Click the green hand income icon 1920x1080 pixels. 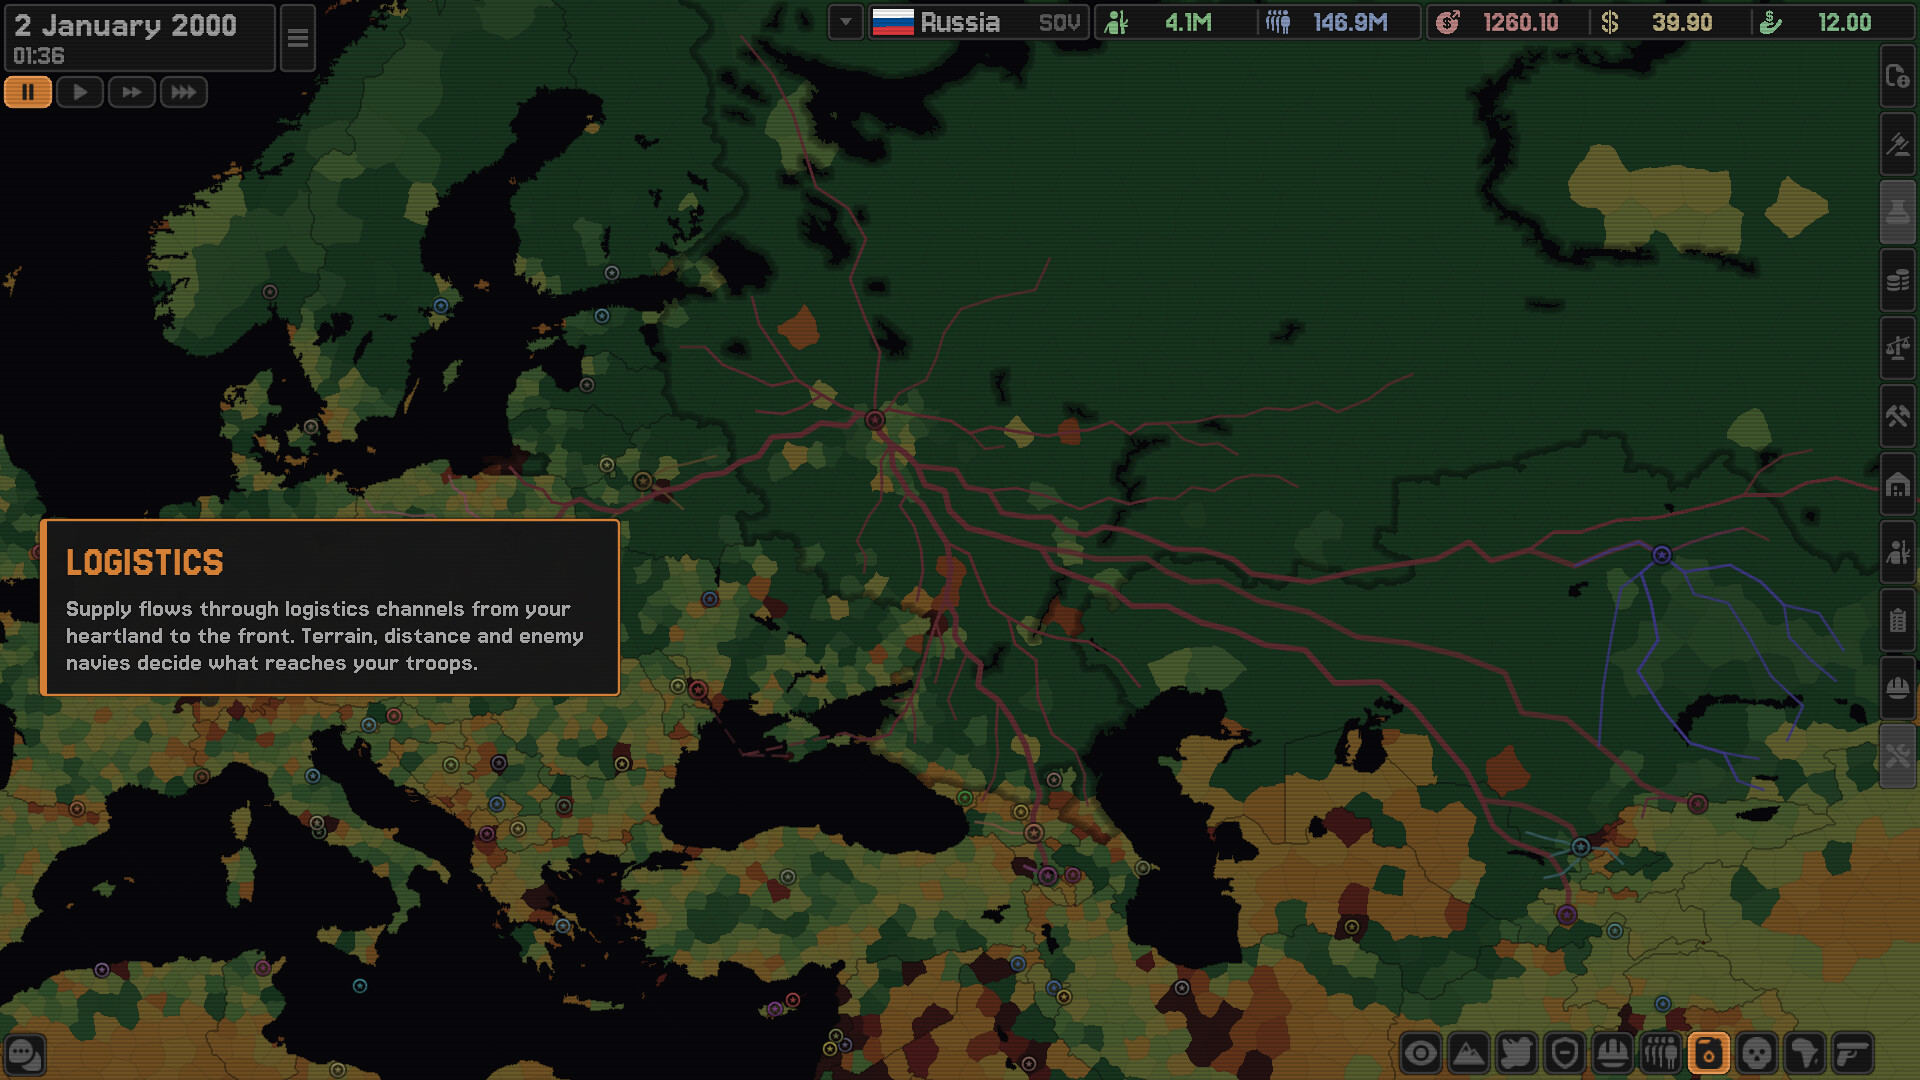[1771, 22]
